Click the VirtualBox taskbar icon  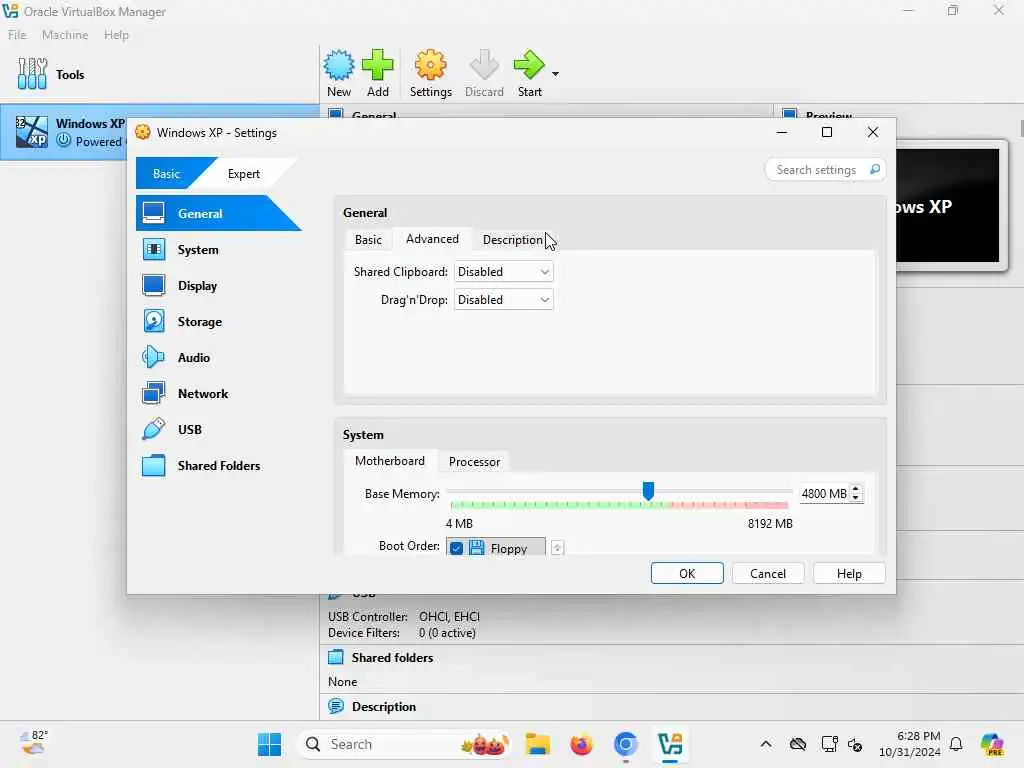pyautogui.click(x=670, y=744)
